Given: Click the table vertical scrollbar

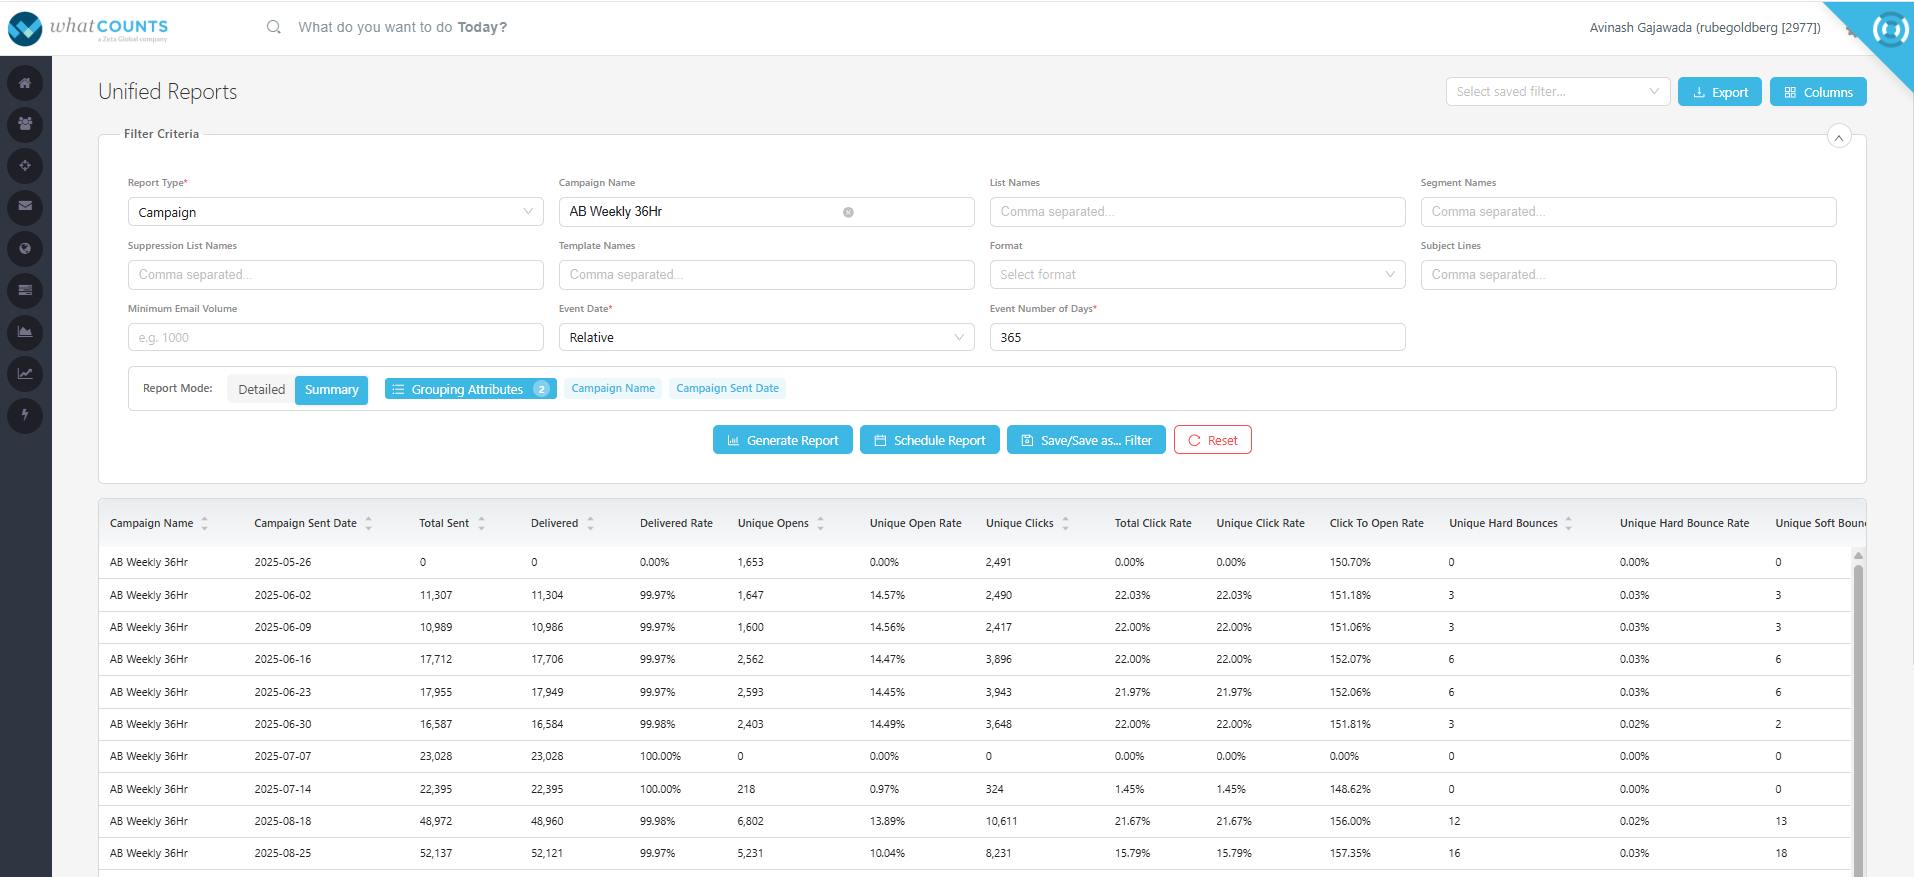Looking at the screenshot, I should (1858, 715).
